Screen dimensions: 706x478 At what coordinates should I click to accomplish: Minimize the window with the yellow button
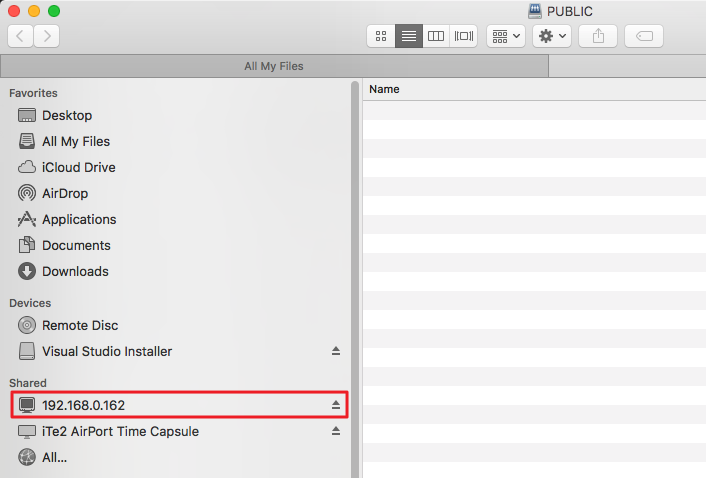point(34,11)
